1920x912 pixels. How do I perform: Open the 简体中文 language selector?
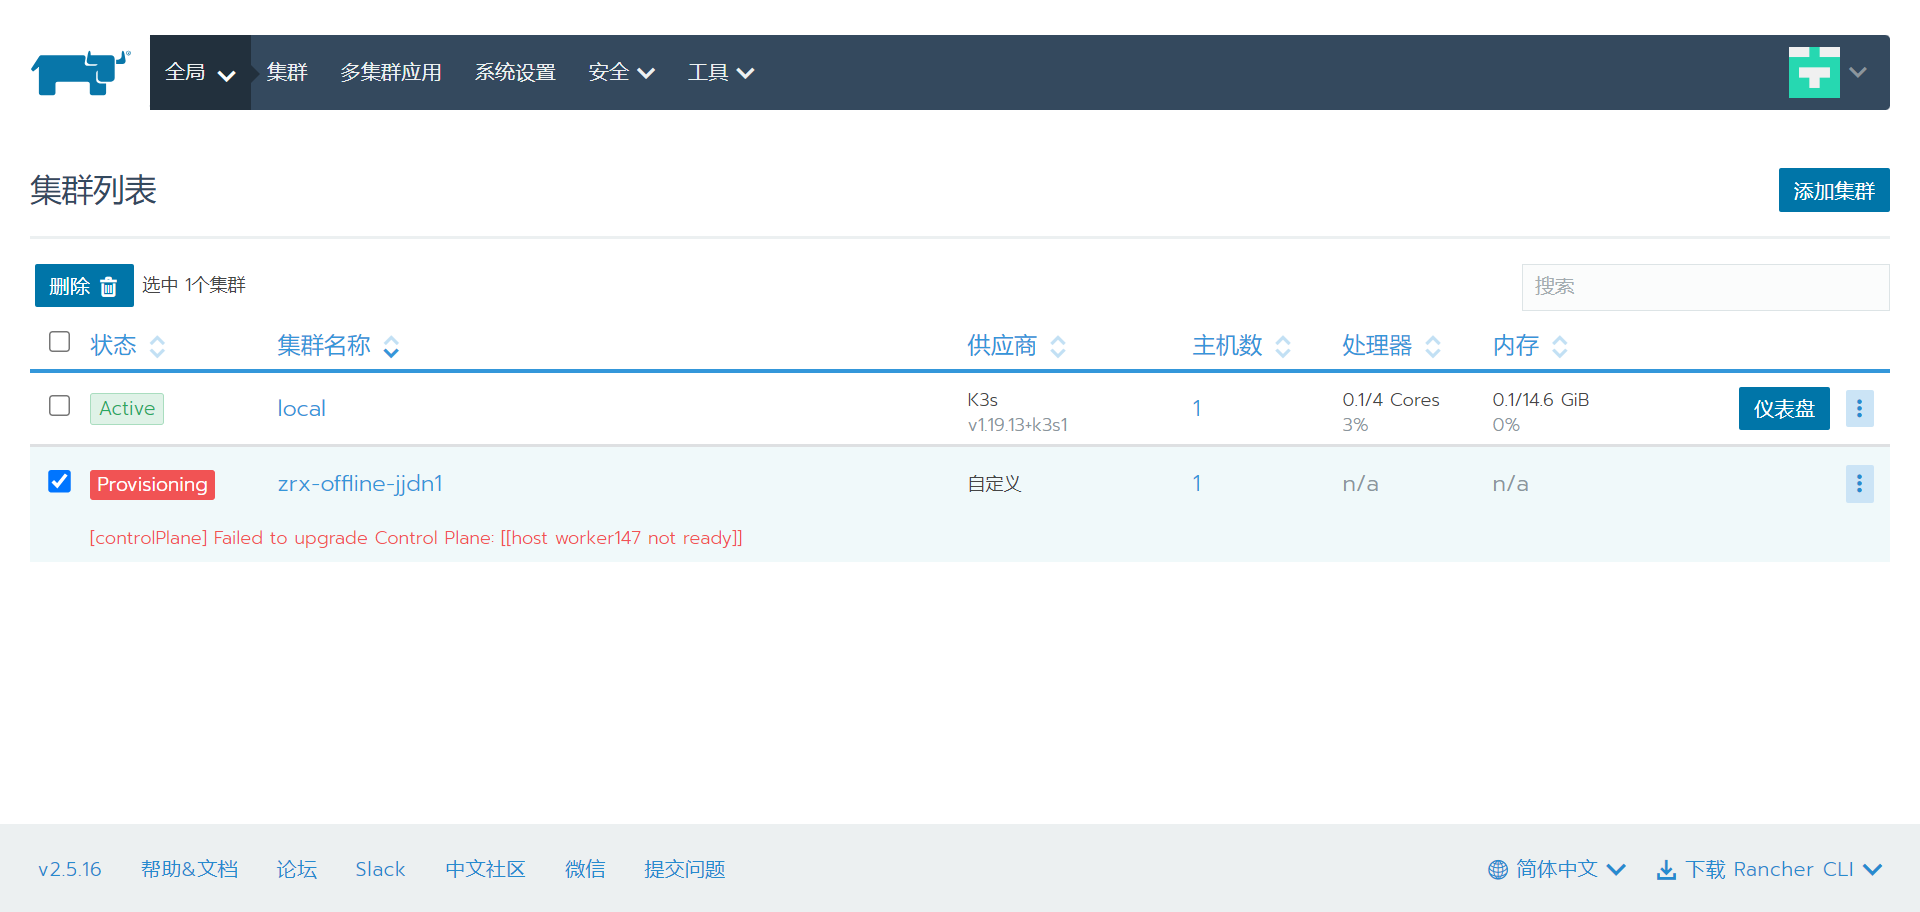pyautogui.click(x=1557, y=869)
